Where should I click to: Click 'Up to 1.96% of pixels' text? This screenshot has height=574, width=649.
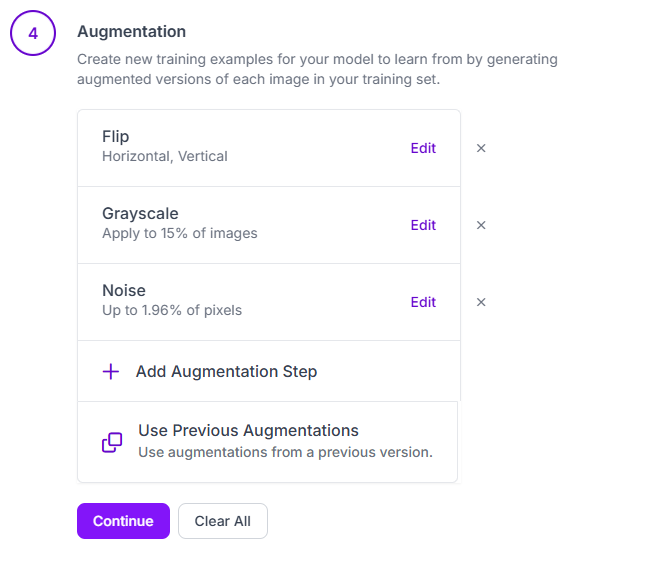click(172, 310)
